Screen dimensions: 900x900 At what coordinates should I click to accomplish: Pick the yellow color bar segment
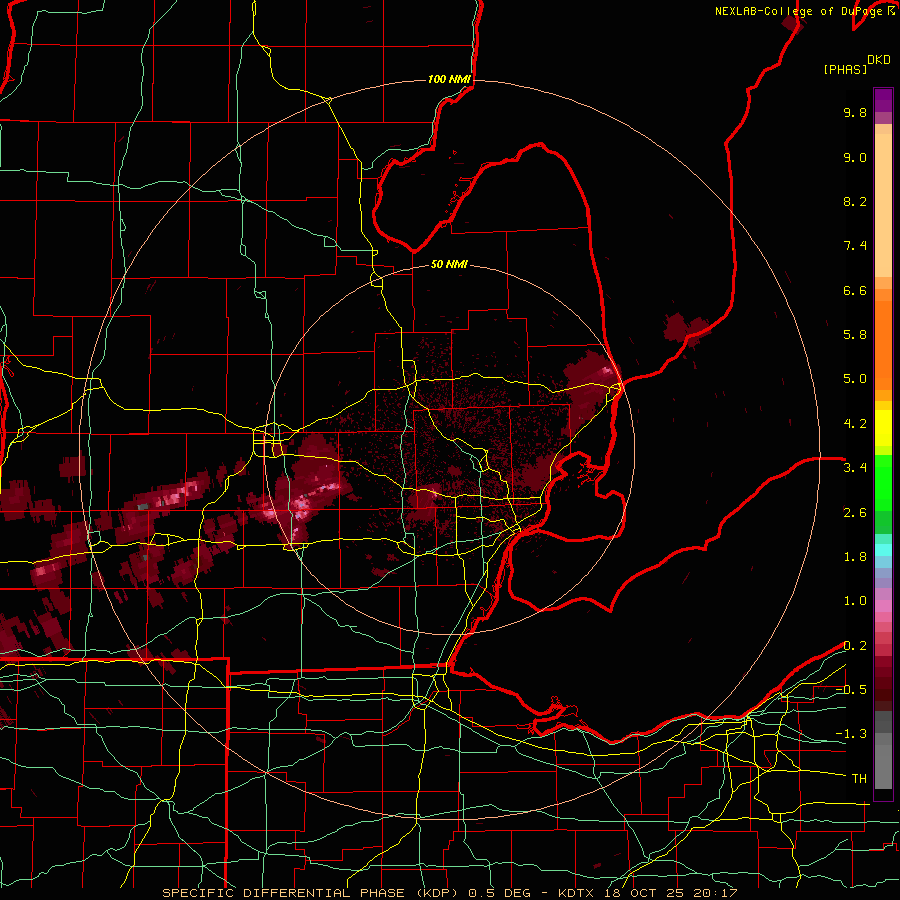pyautogui.click(x=883, y=428)
